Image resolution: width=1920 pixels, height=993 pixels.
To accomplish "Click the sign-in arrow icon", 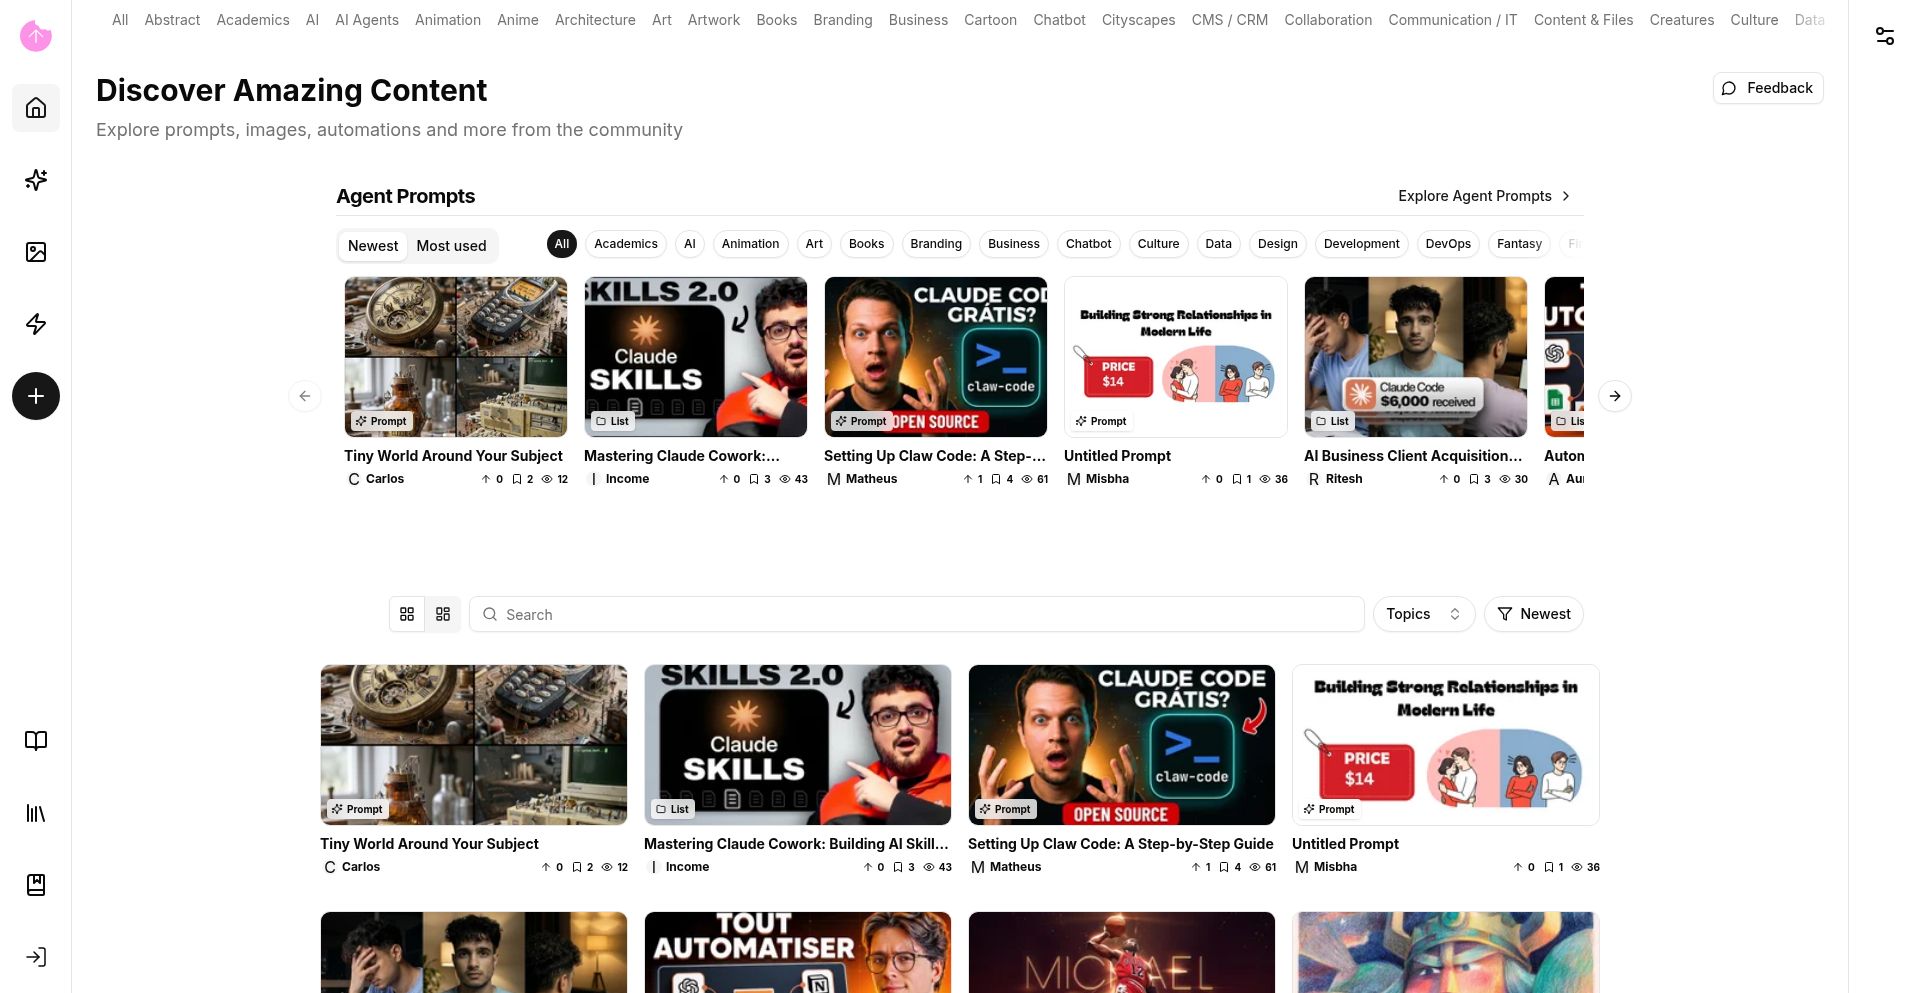I will tap(36, 957).
